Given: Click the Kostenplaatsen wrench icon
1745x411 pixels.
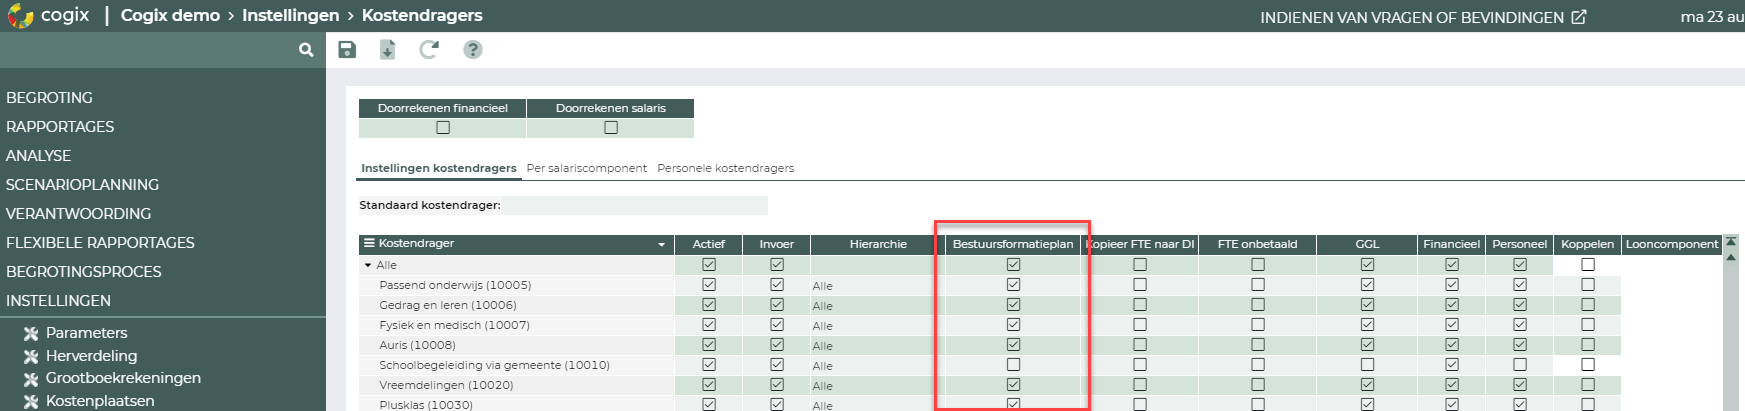Looking at the screenshot, I should pyautogui.click(x=31, y=401).
